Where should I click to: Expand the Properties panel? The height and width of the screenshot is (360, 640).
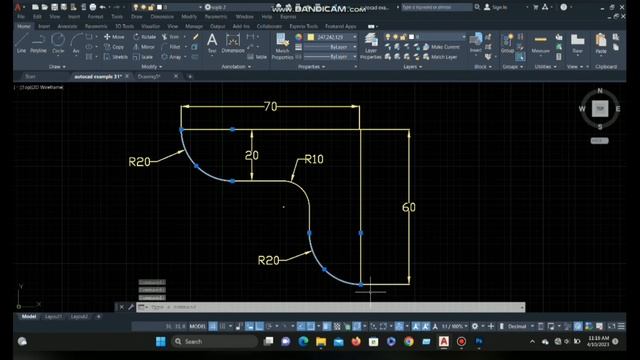[x=311, y=67]
